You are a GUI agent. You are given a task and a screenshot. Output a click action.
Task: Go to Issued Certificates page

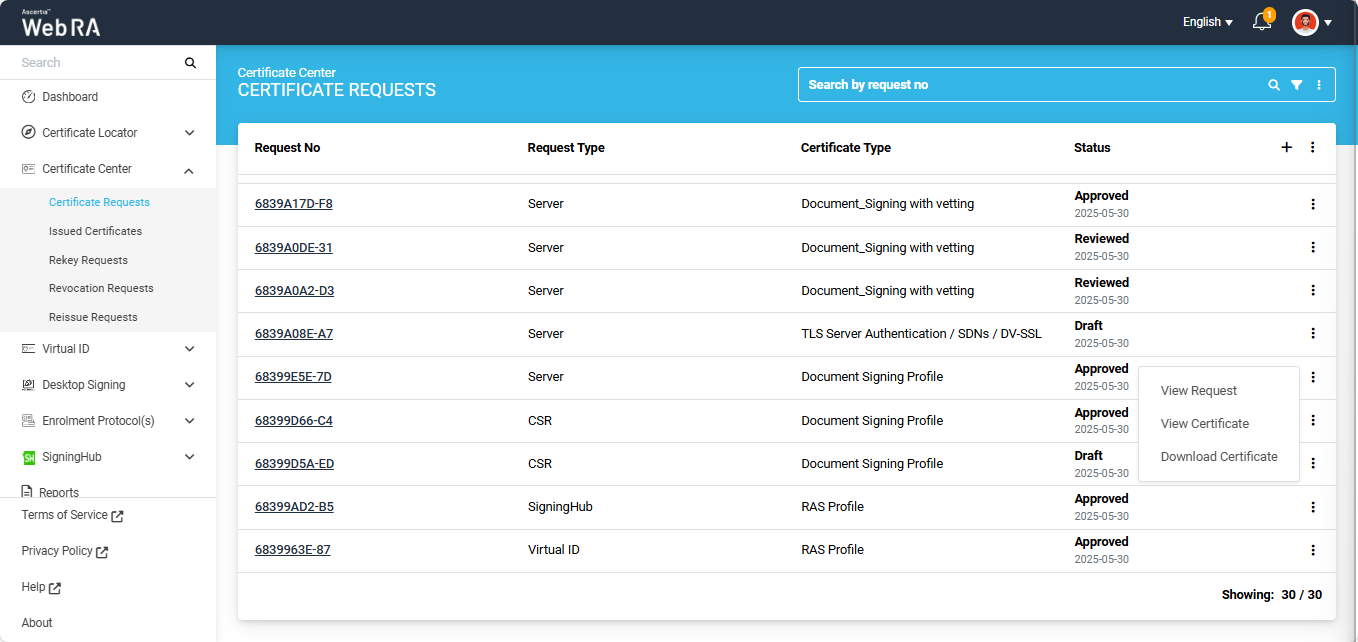[x=95, y=231]
